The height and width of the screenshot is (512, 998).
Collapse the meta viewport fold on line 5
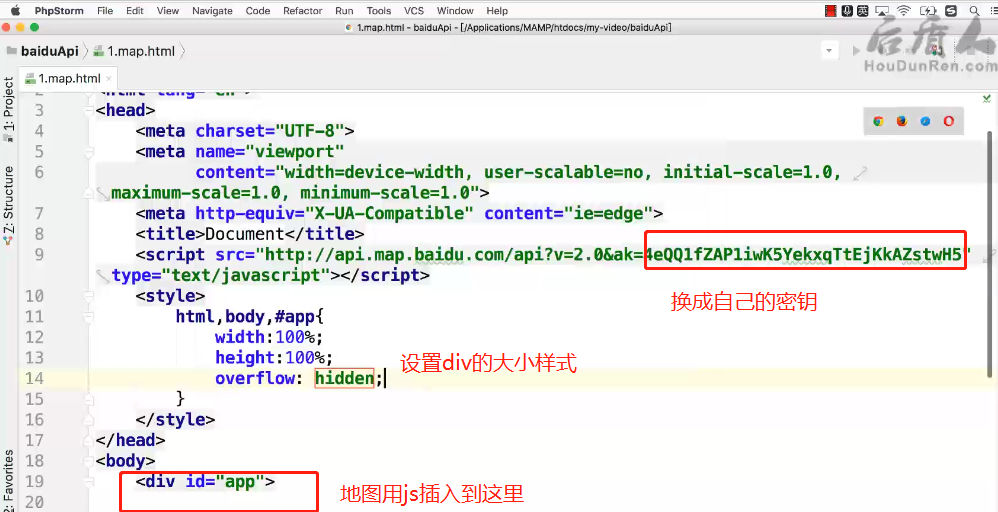89,152
